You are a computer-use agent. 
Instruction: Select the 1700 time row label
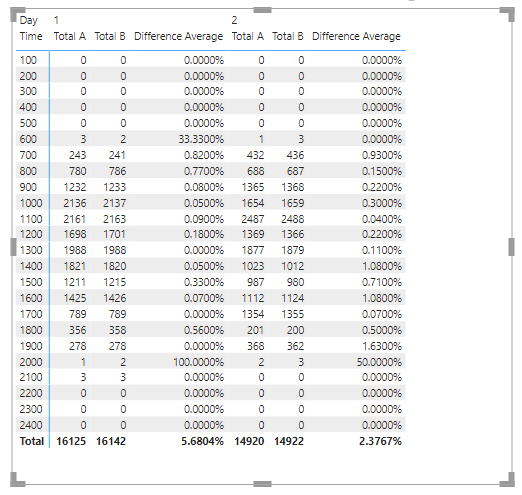point(31,314)
